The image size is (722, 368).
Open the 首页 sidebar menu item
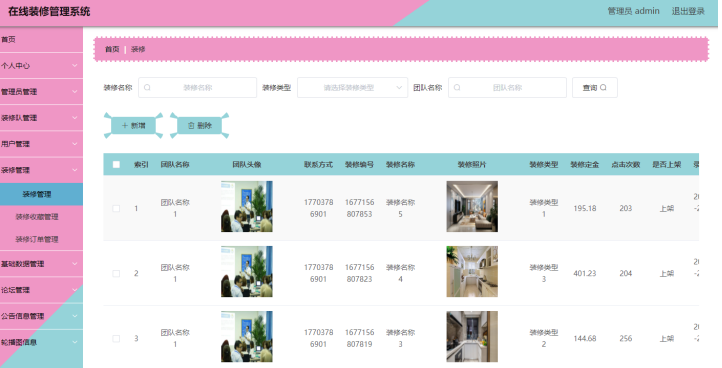(x=41, y=40)
